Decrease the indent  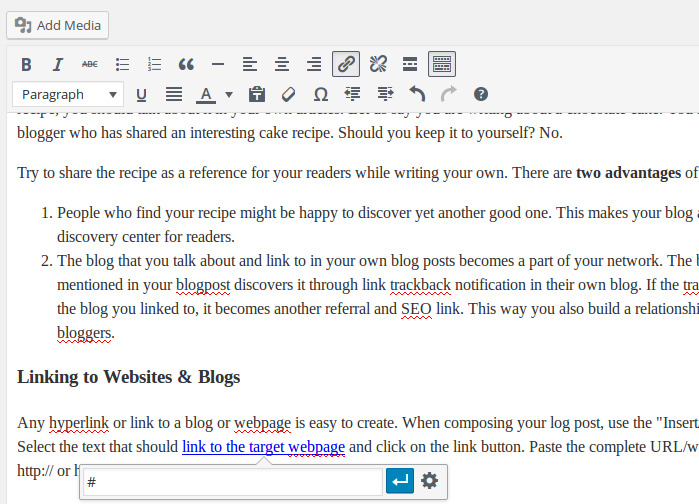353,94
